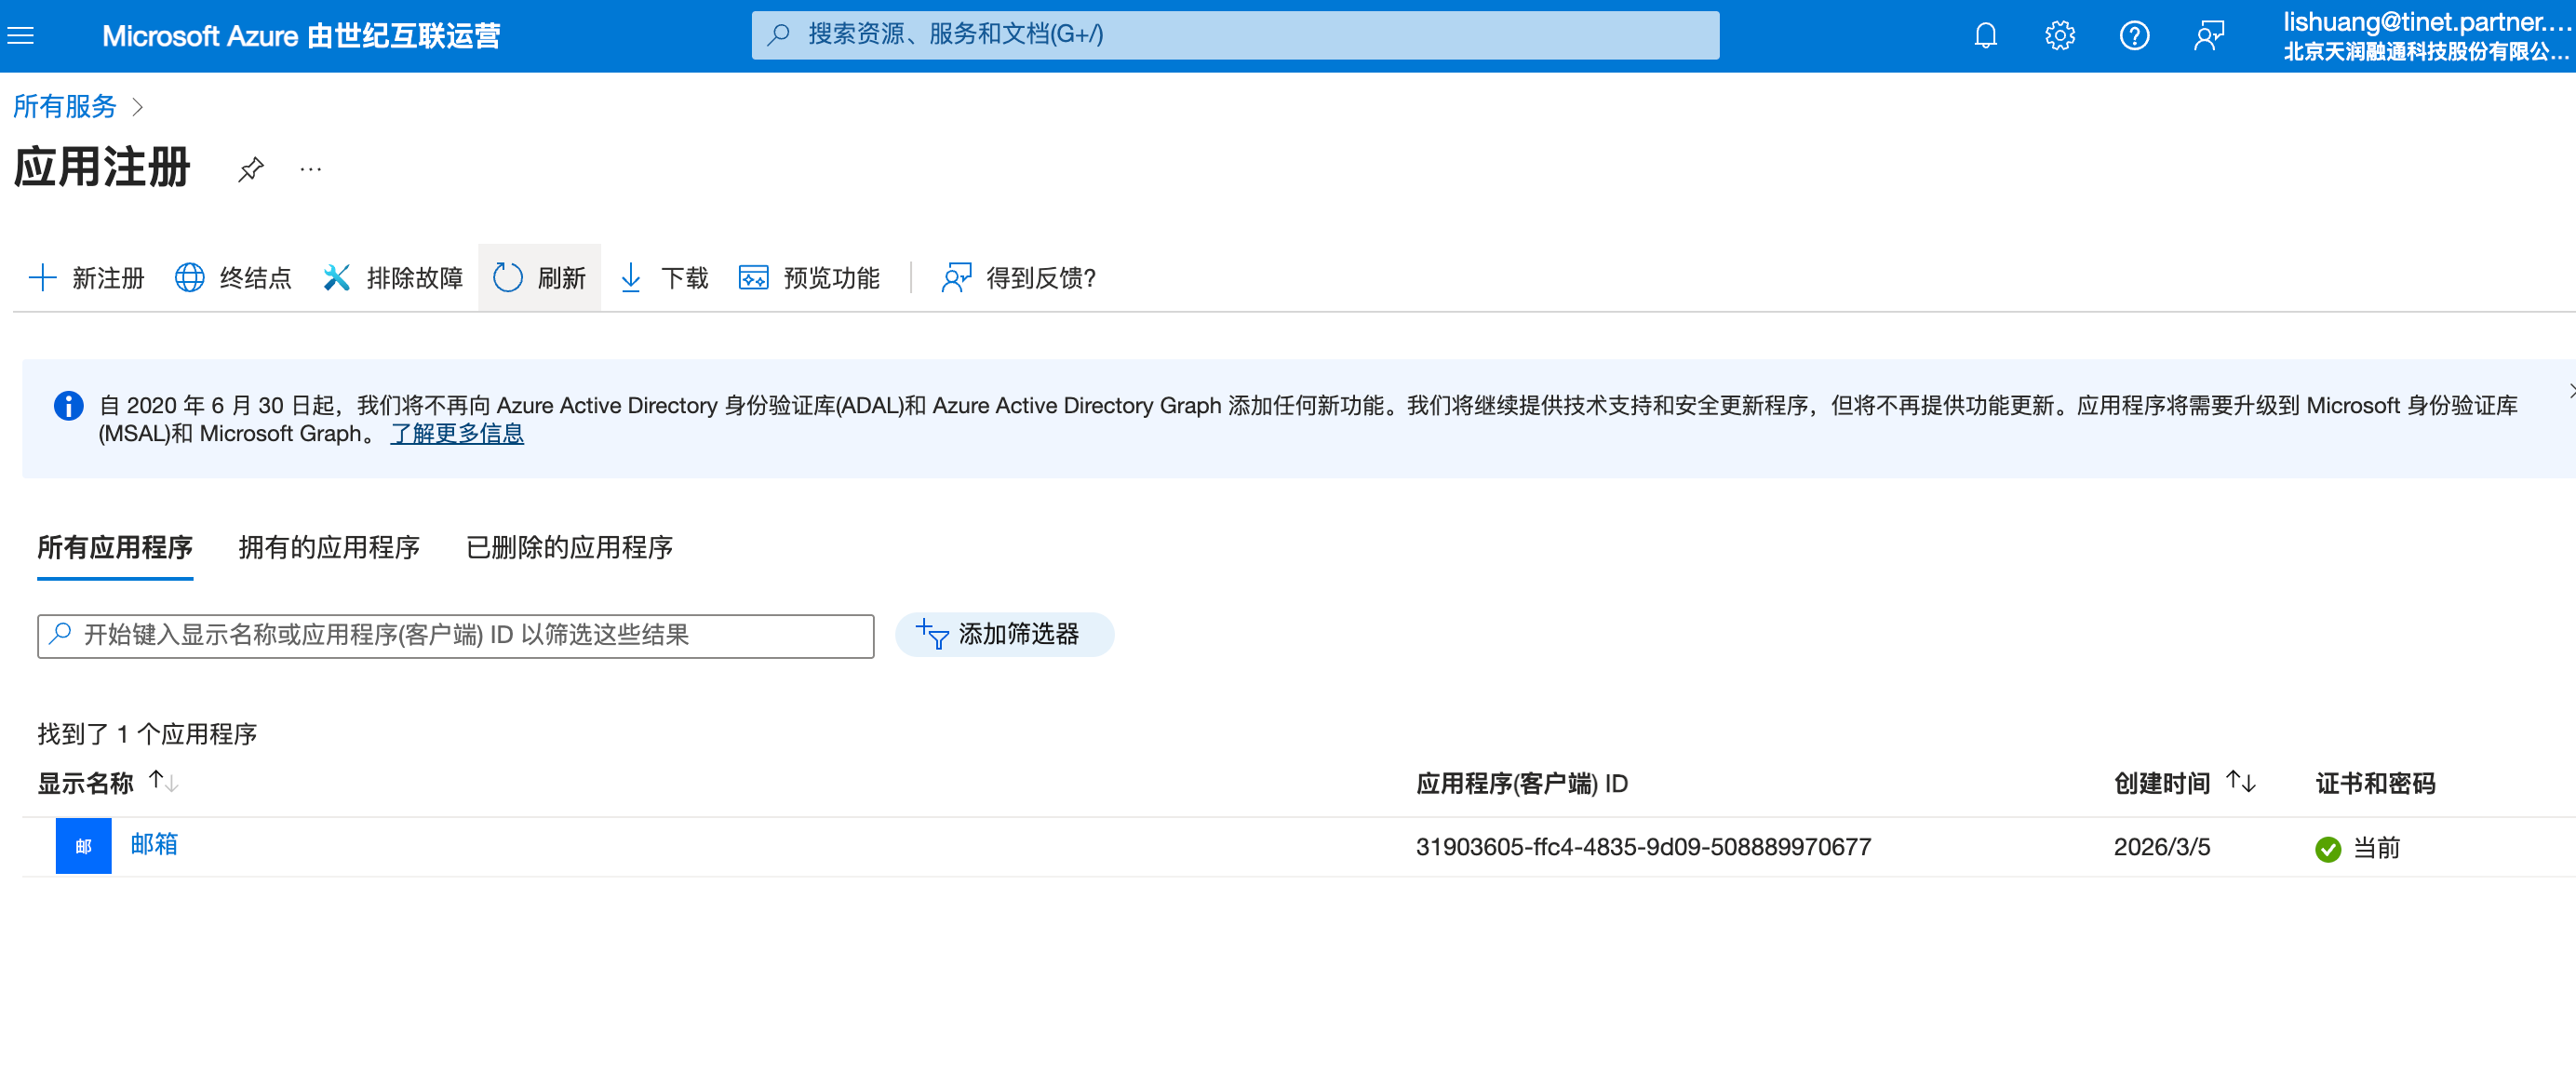Open 预览功能 preview features
Image resolution: width=2576 pixels, height=1087 pixels.
(809, 278)
